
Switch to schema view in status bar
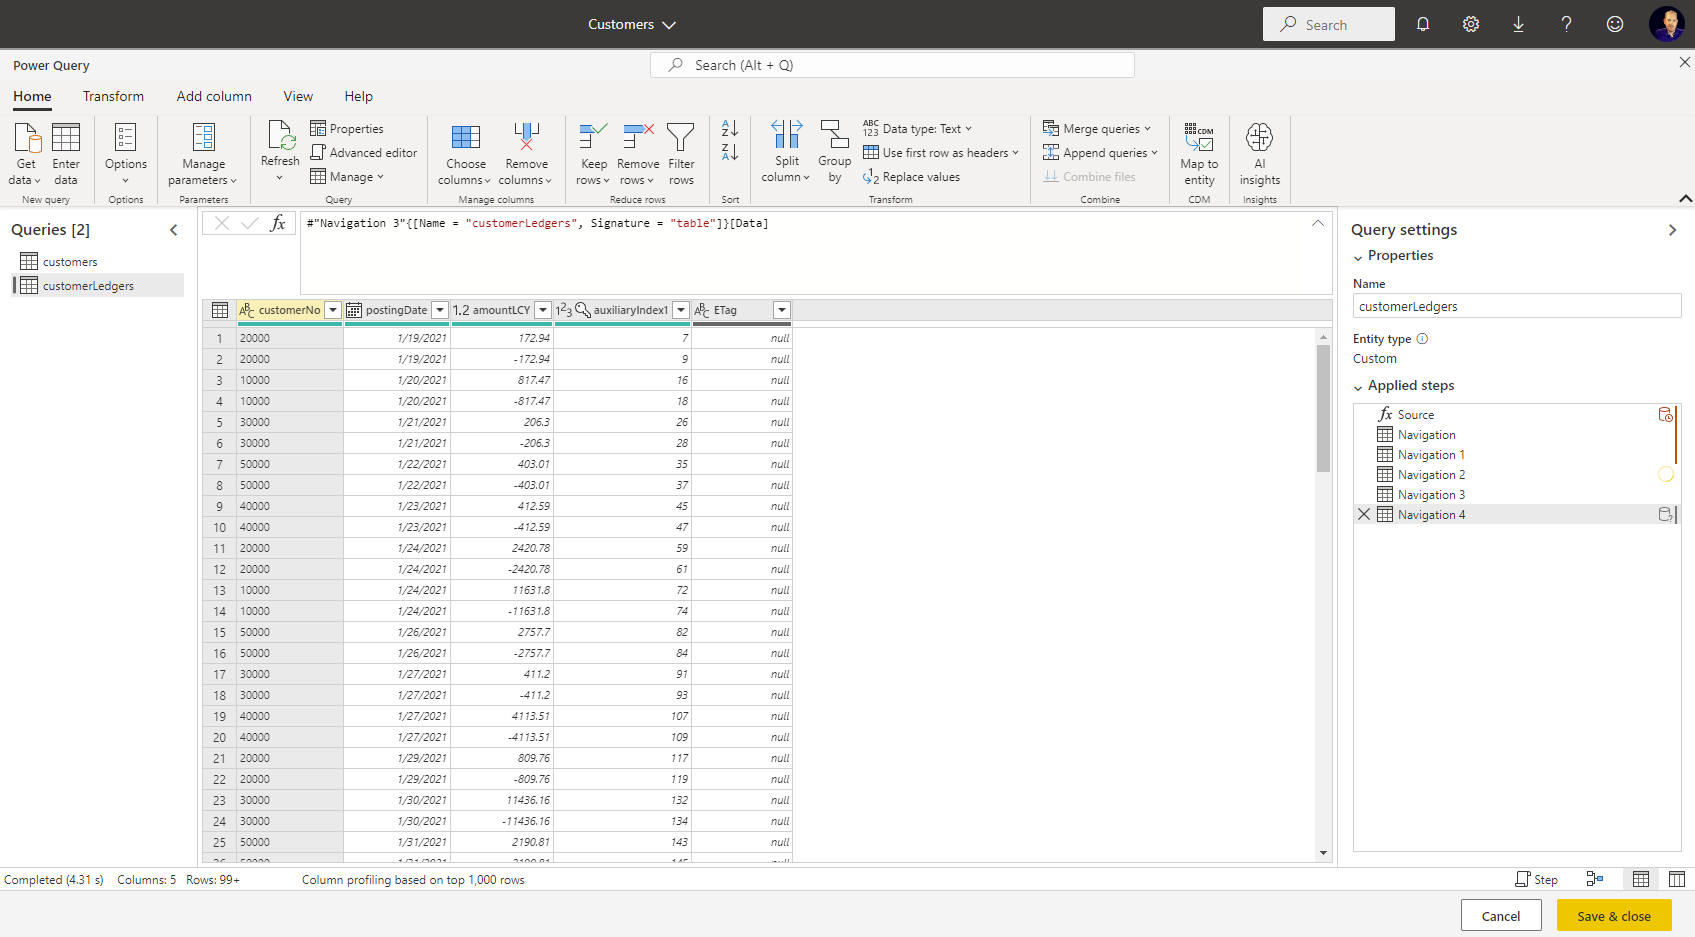point(1677,879)
